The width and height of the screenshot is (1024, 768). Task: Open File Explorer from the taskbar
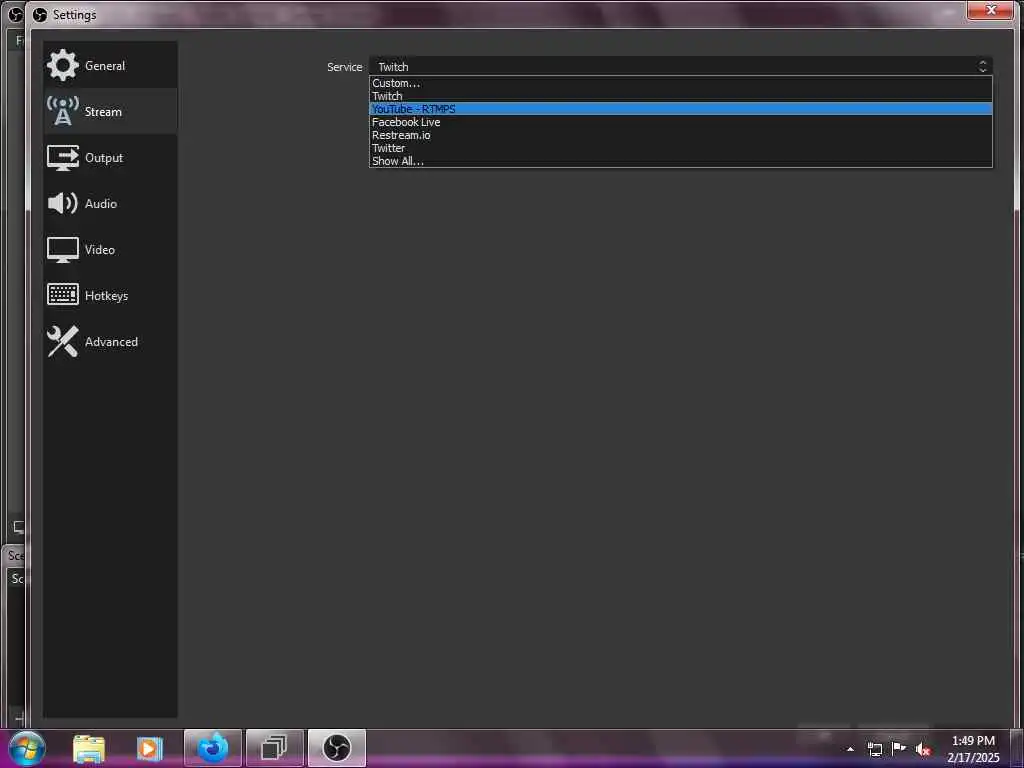[89, 748]
